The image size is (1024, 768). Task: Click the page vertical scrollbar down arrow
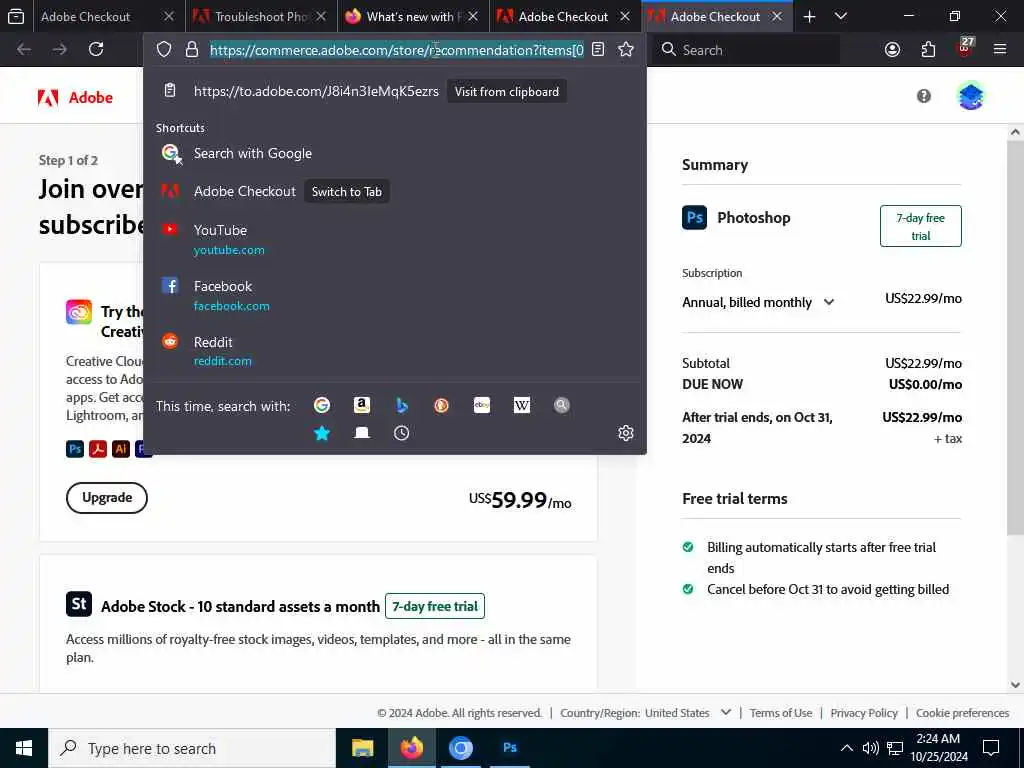1015,684
